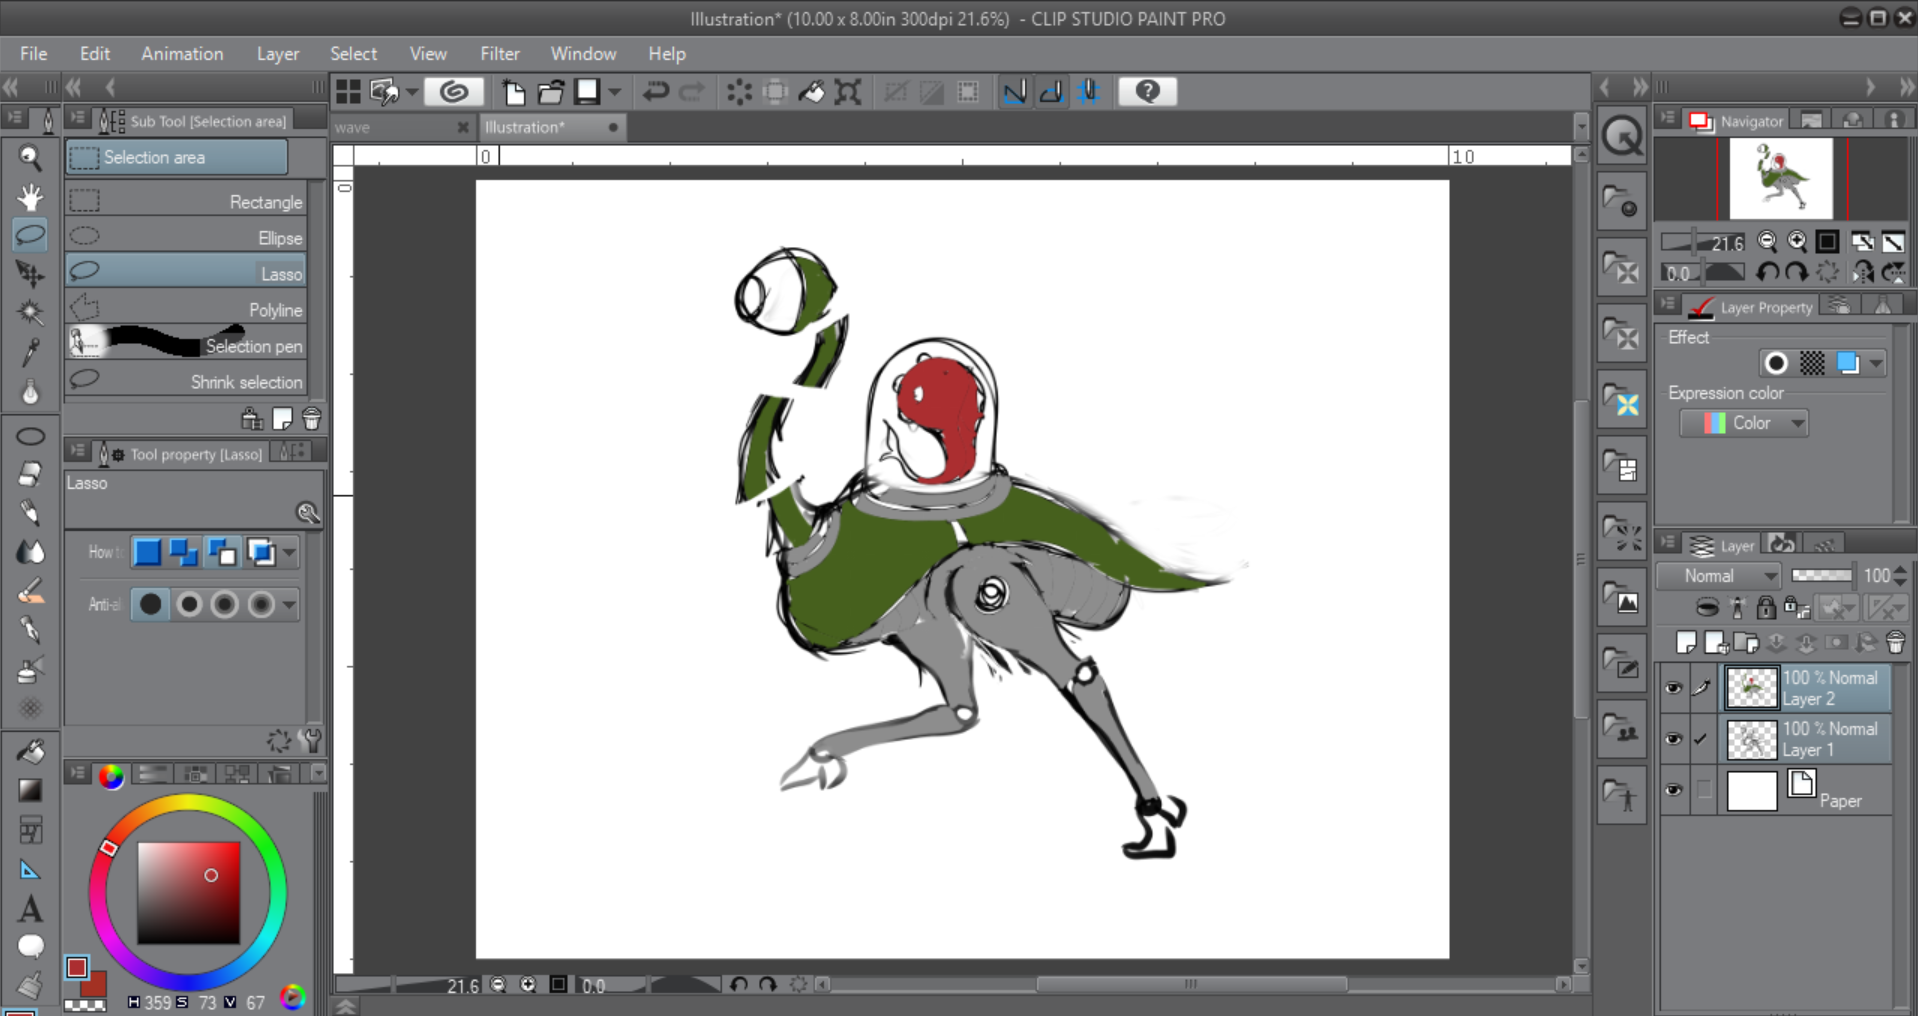Delete layer using the trash icon

tap(1895, 643)
